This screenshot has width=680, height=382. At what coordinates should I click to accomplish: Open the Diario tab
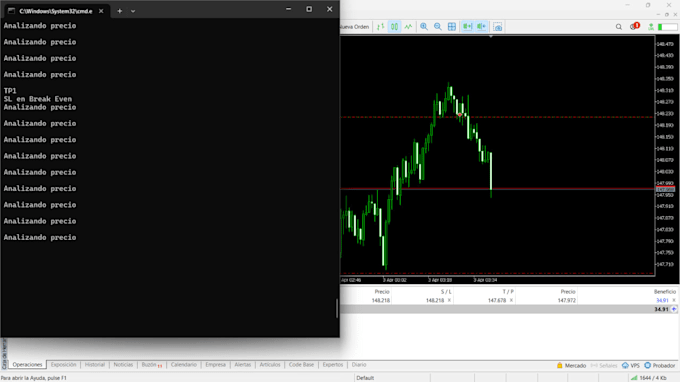point(359,365)
